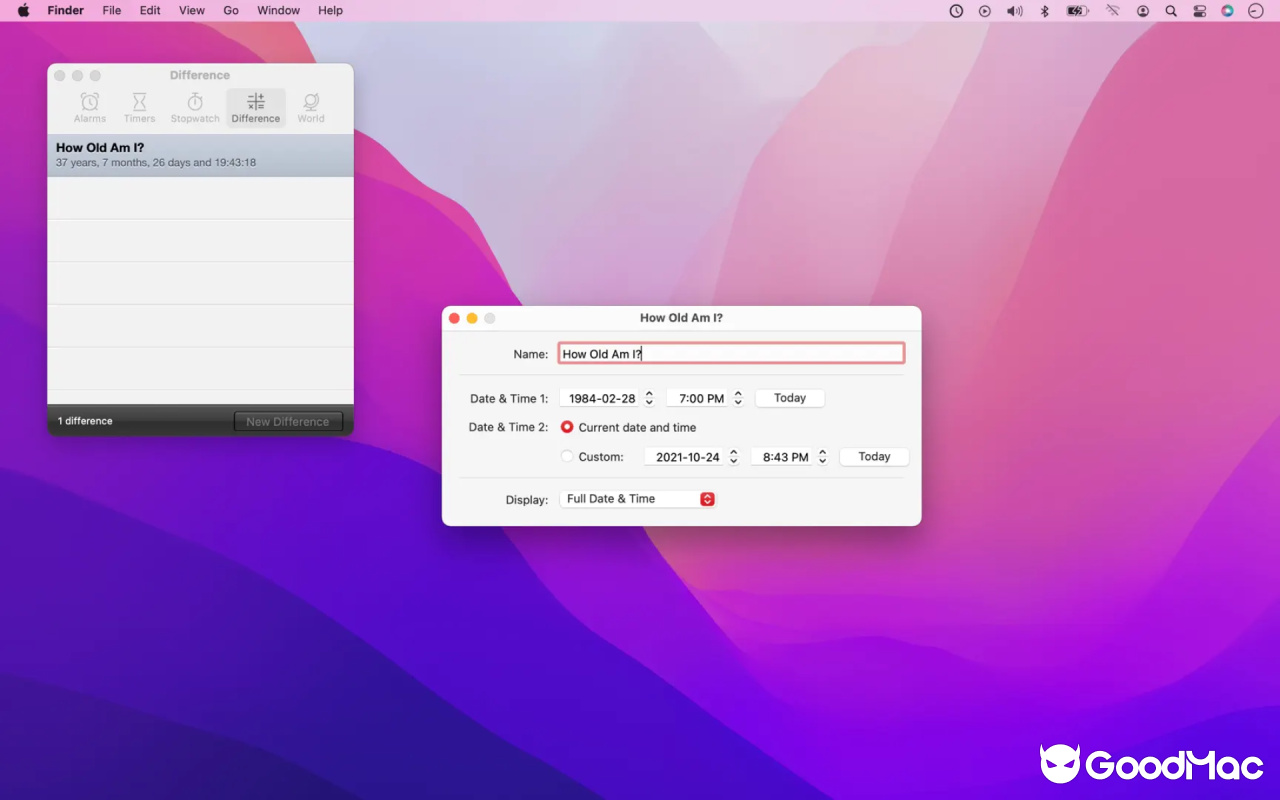This screenshot has height=800, width=1280.
Task: Open the View menu
Action: pyautogui.click(x=191, y=11)
